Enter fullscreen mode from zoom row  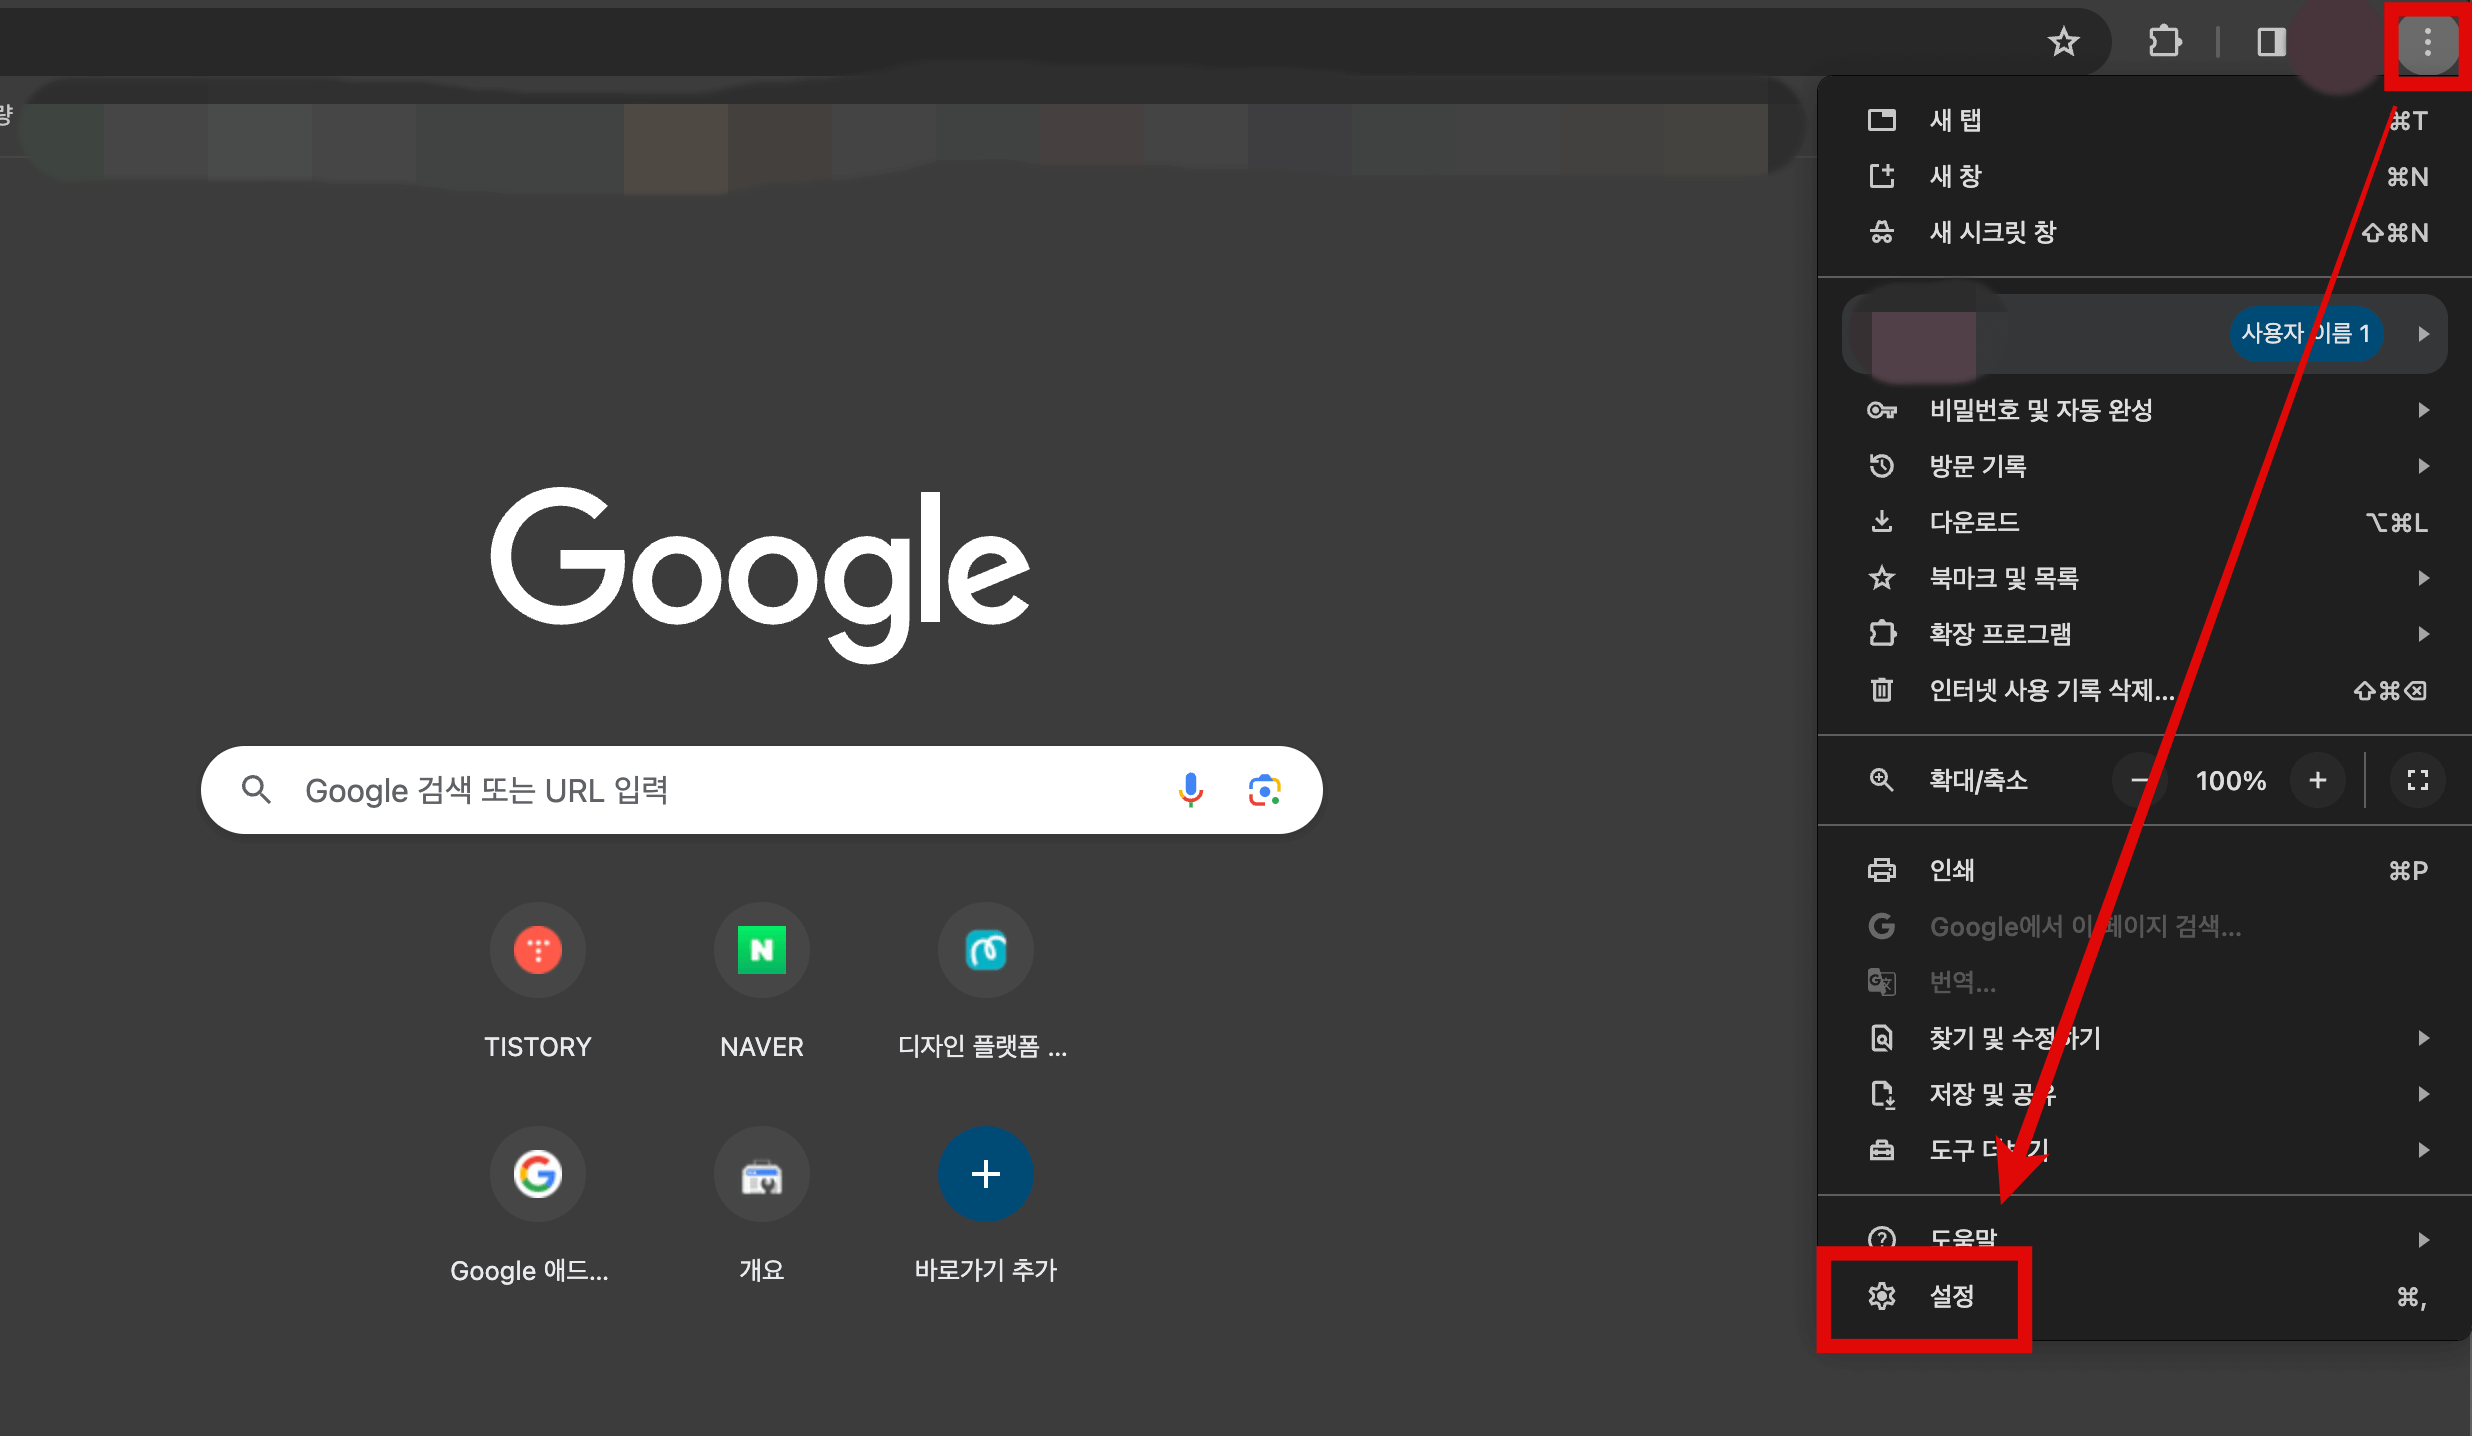(x=2417, y=780)
